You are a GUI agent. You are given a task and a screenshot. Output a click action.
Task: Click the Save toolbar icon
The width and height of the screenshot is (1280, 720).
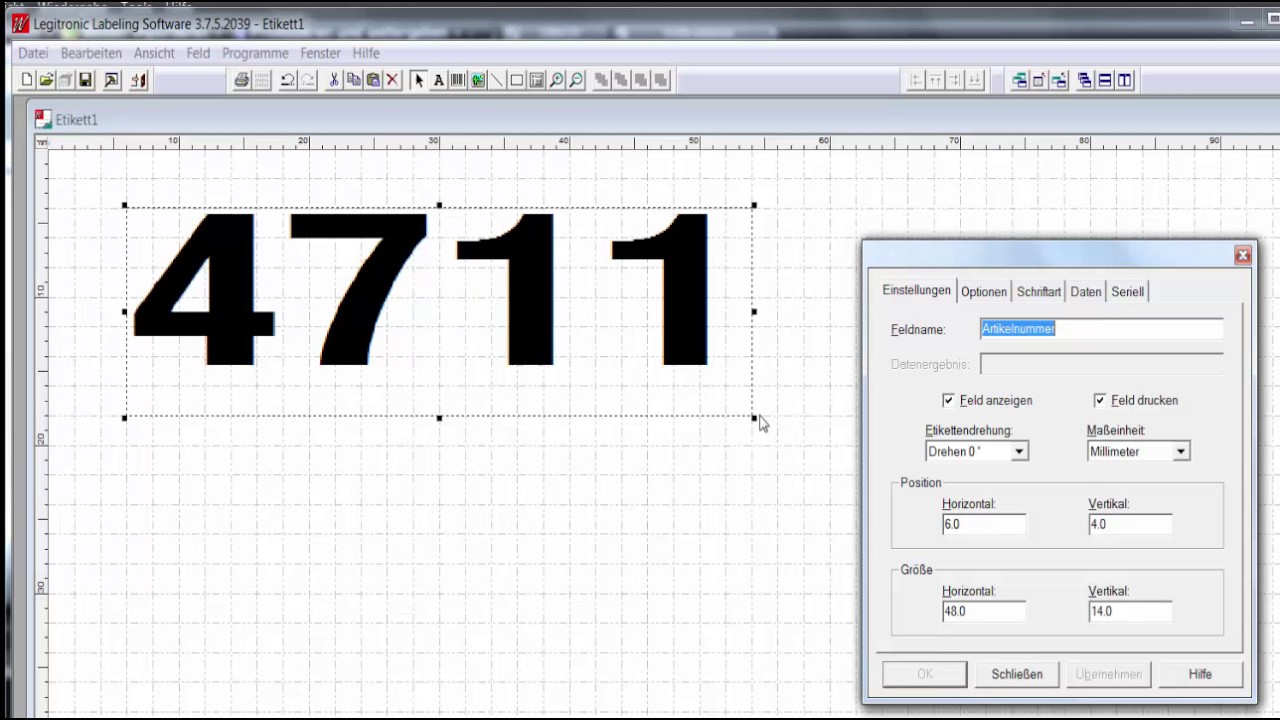pyautogui.click(x=85, y=80)
